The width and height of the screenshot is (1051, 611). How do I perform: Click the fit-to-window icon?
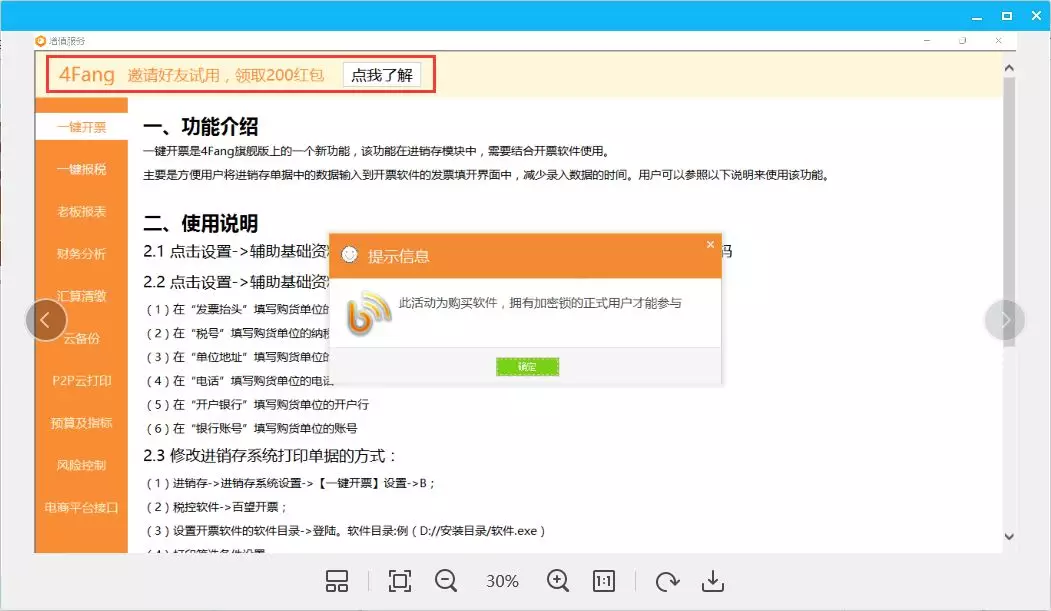pos(399,581)
